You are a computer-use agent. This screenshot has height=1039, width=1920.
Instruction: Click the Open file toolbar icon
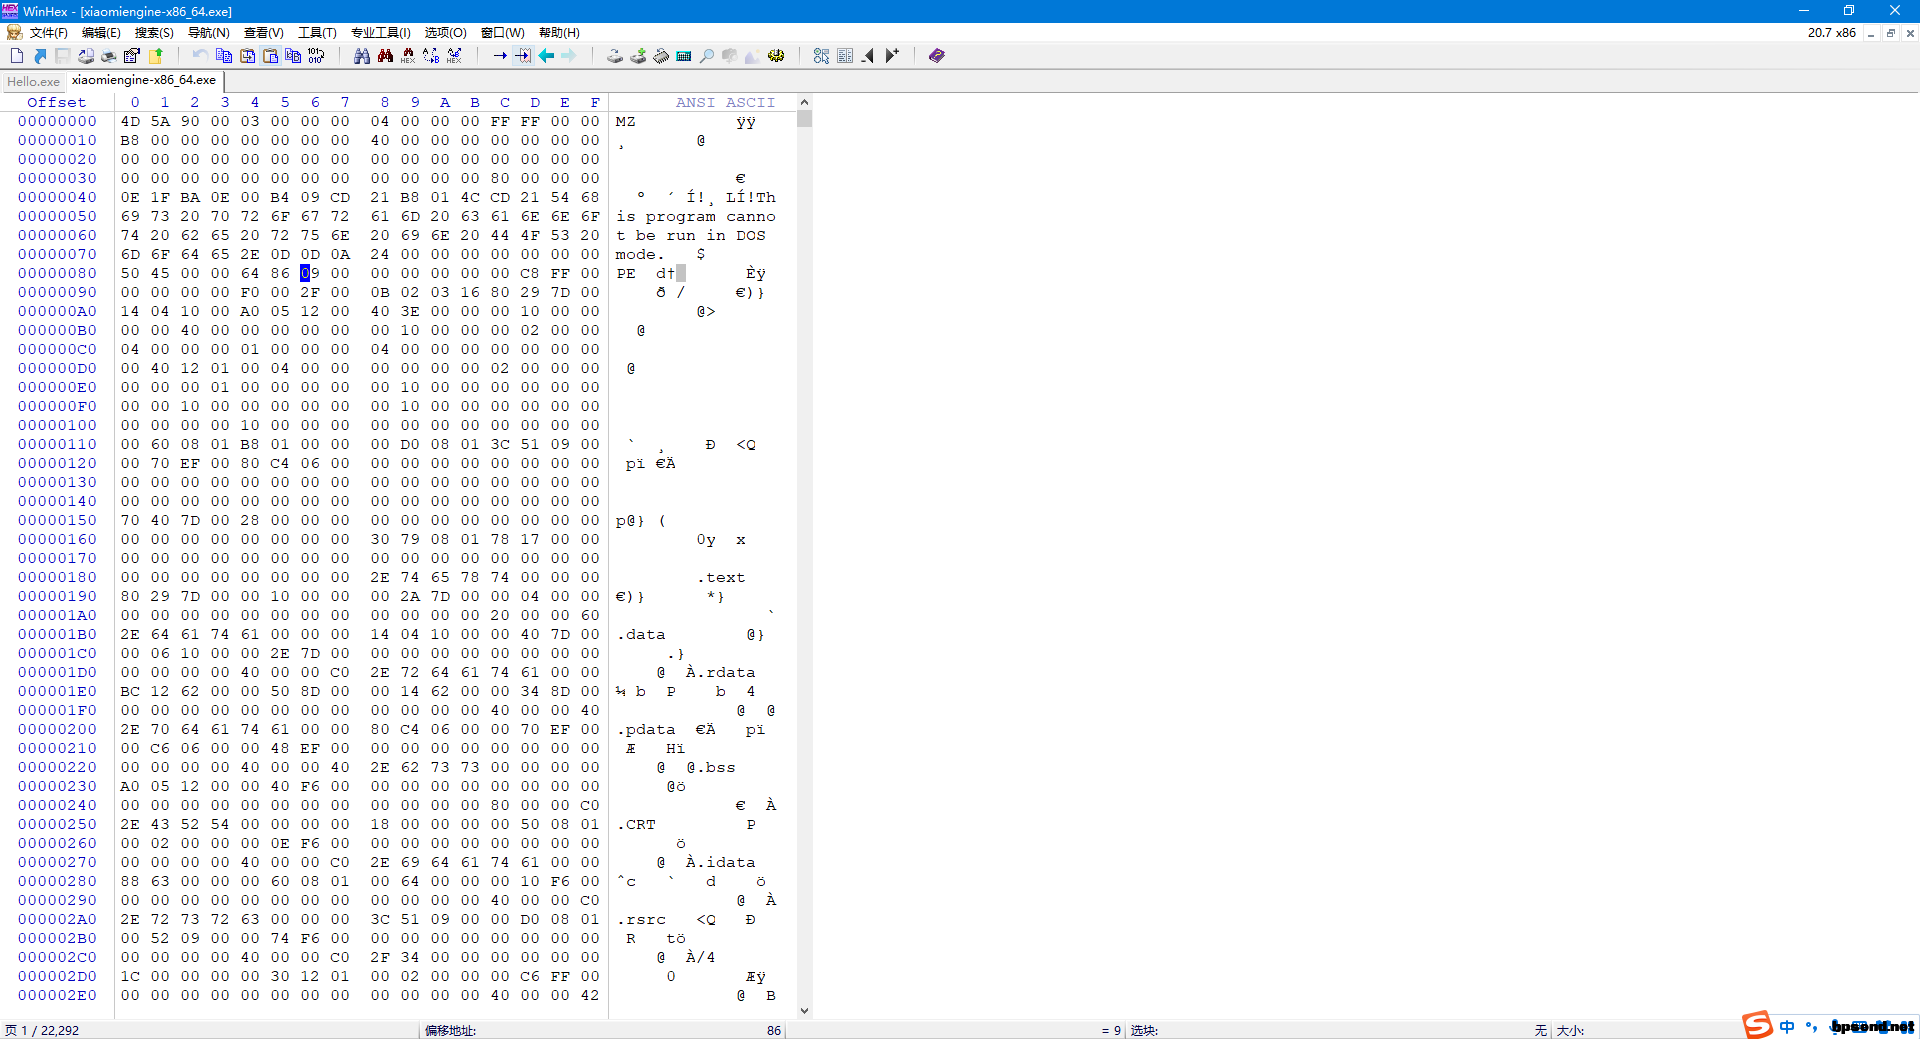coord(40,56)
